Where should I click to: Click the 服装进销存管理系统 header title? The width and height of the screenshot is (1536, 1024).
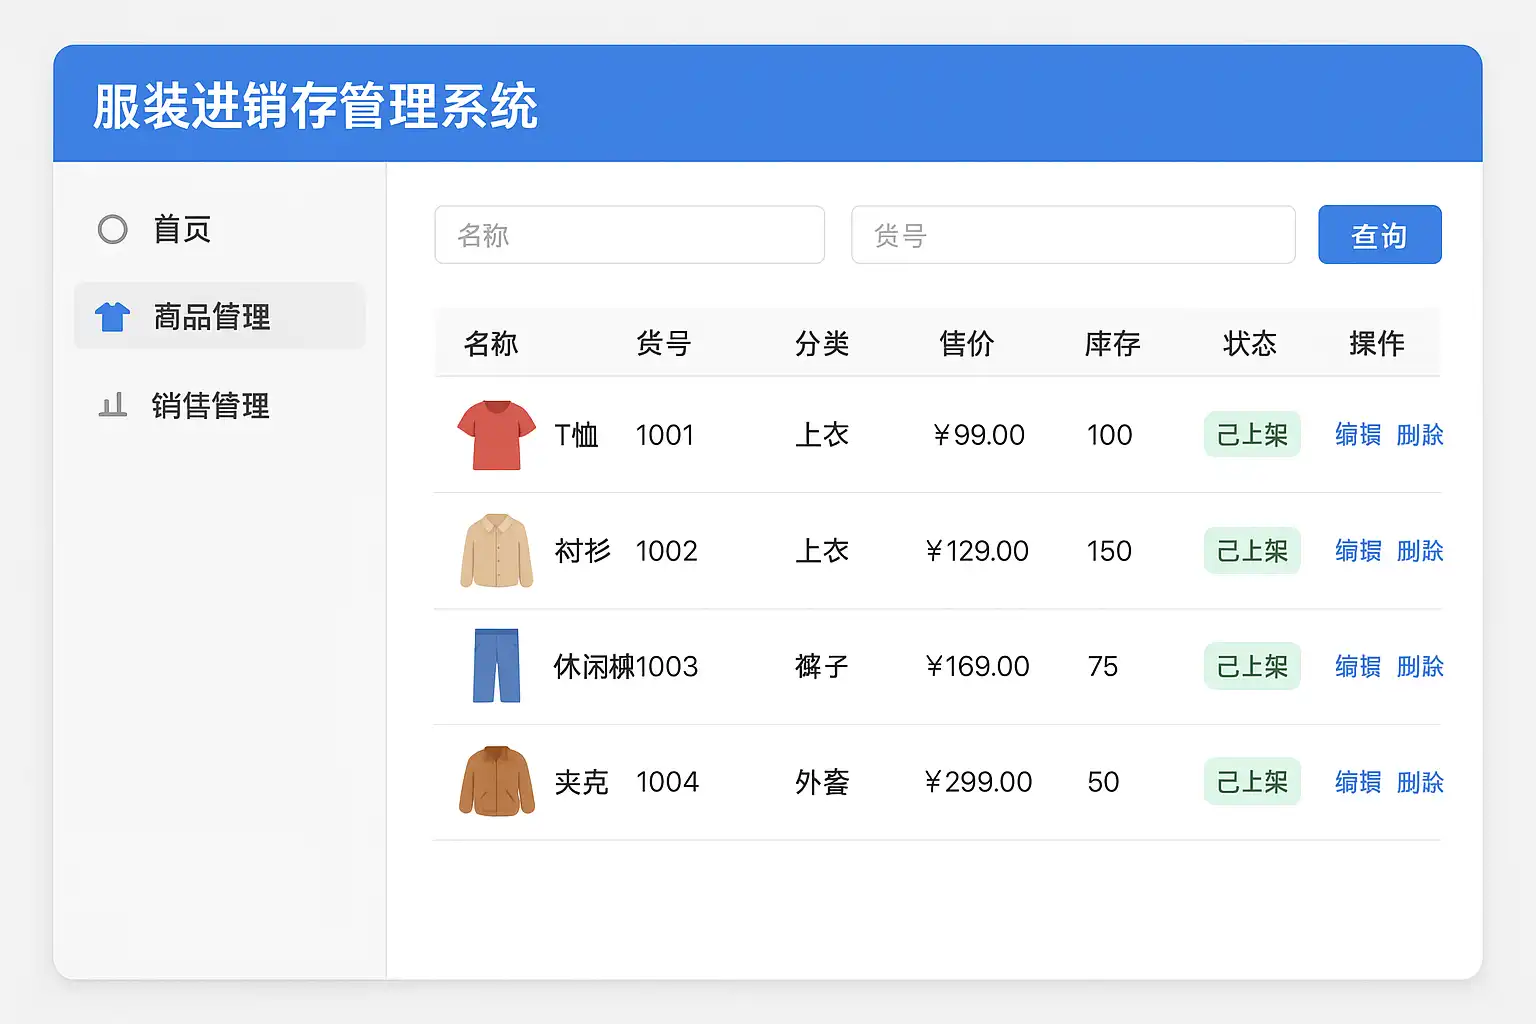(x=316, y=106)
